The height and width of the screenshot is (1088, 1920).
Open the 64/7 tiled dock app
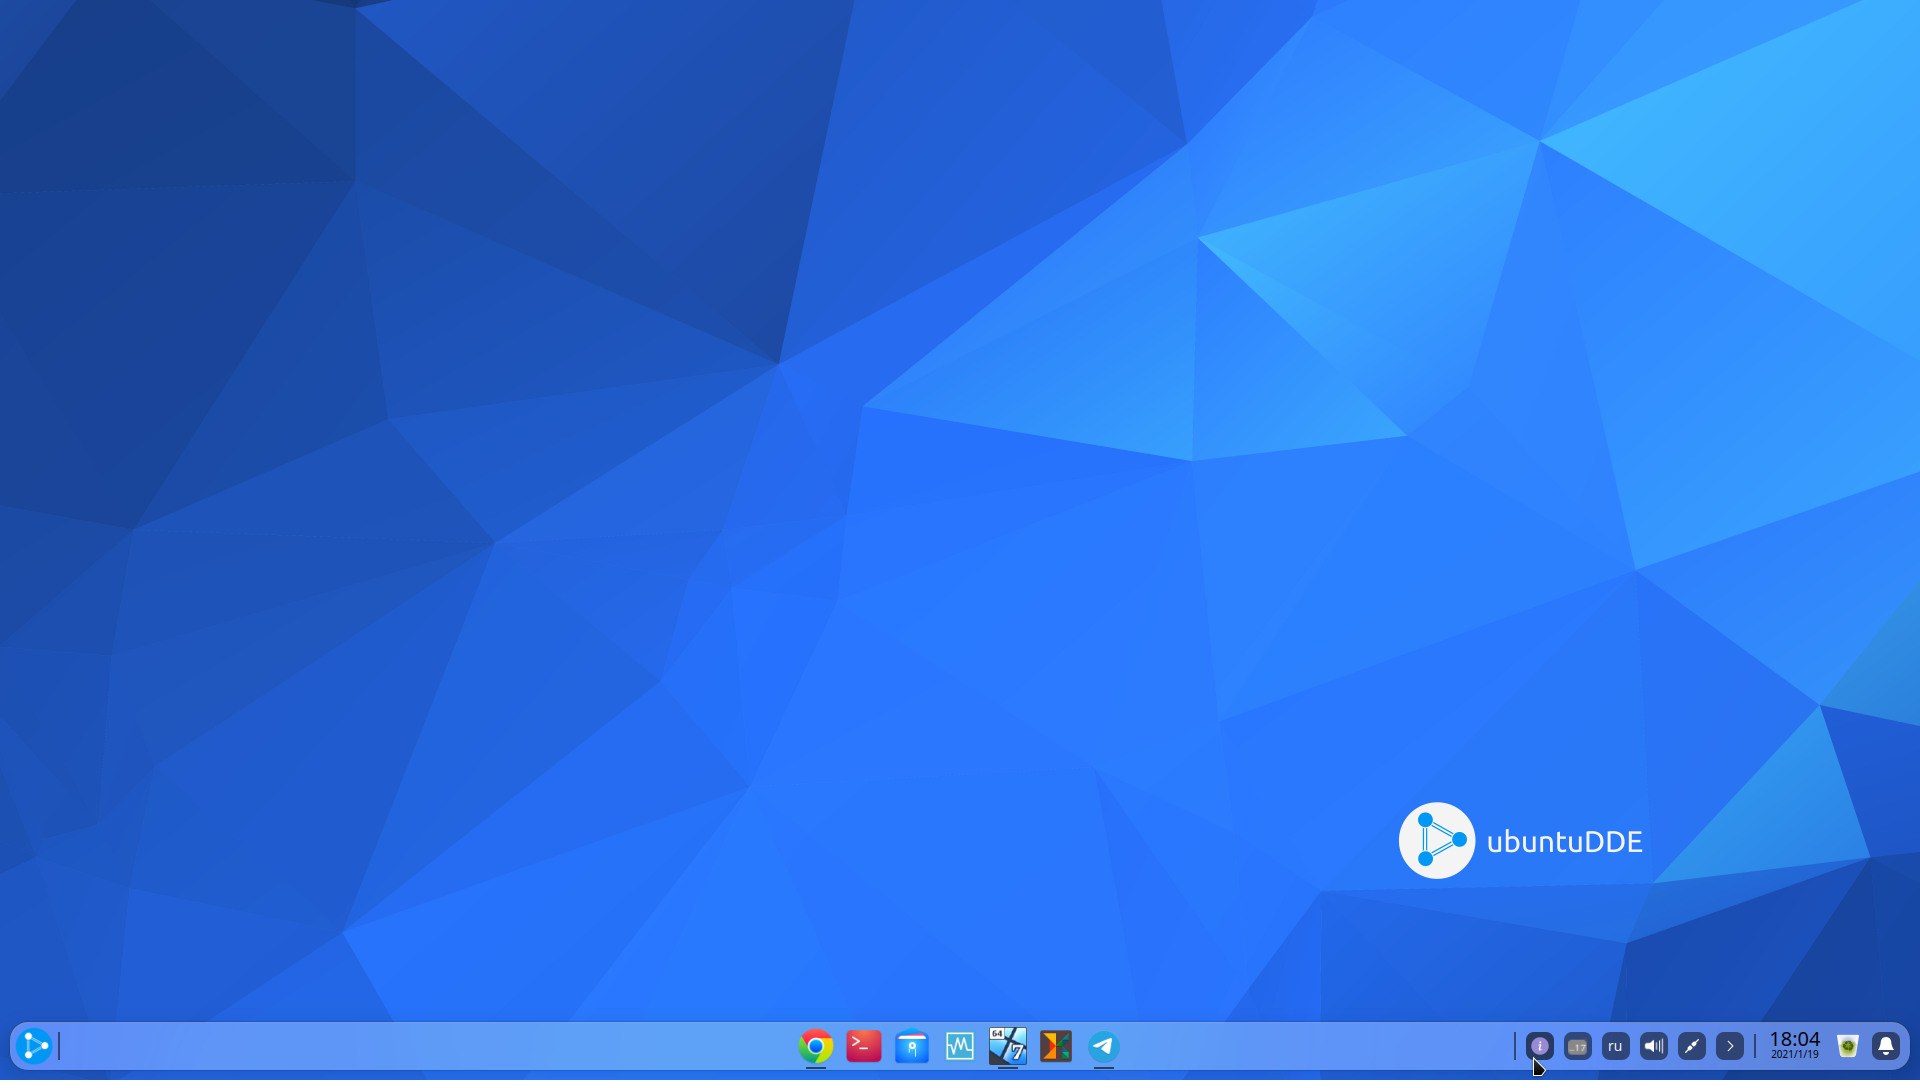(1008, 1046)
